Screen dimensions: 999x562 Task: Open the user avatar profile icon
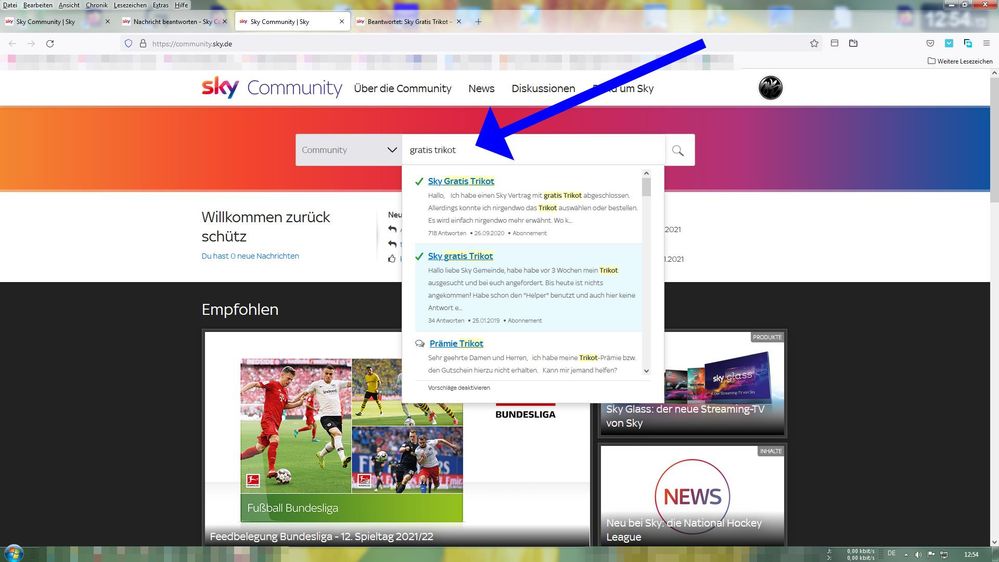(770, 88)
